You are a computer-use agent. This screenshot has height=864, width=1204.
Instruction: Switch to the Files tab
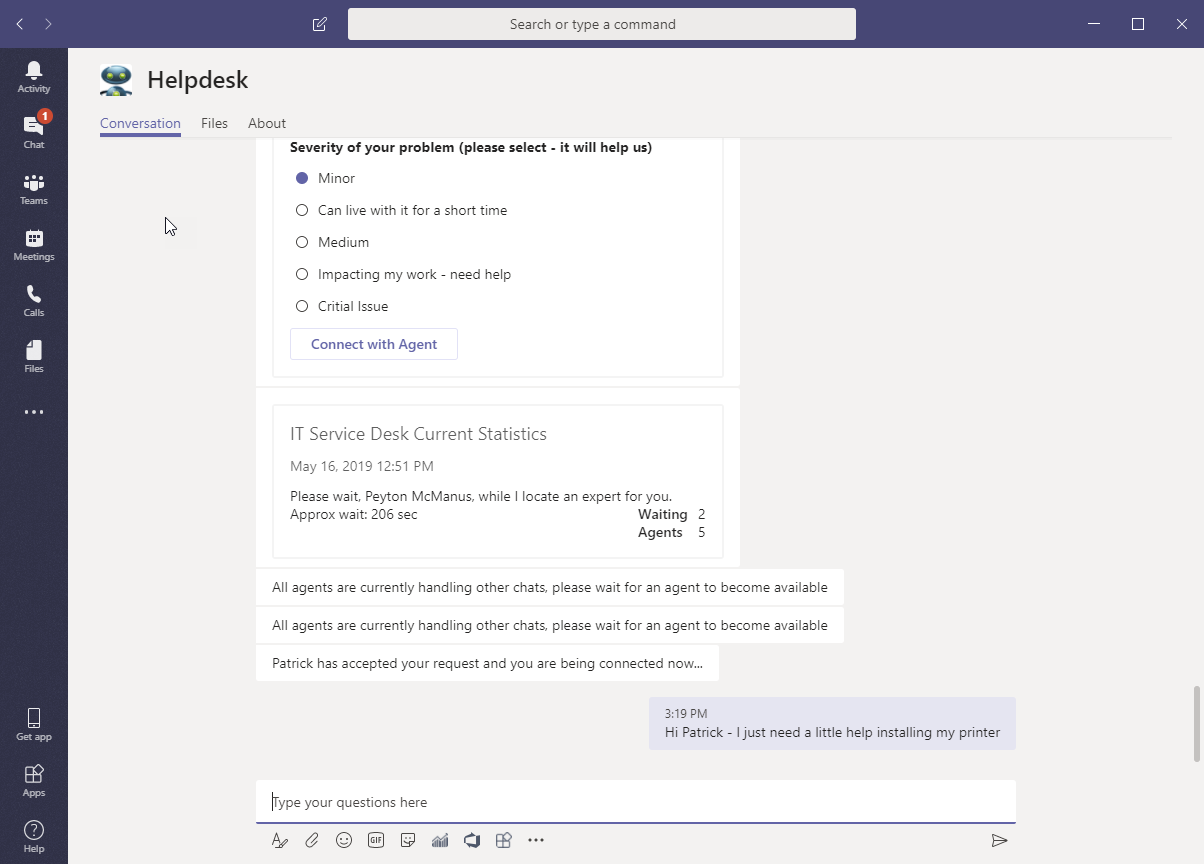(x=214, y=123)
